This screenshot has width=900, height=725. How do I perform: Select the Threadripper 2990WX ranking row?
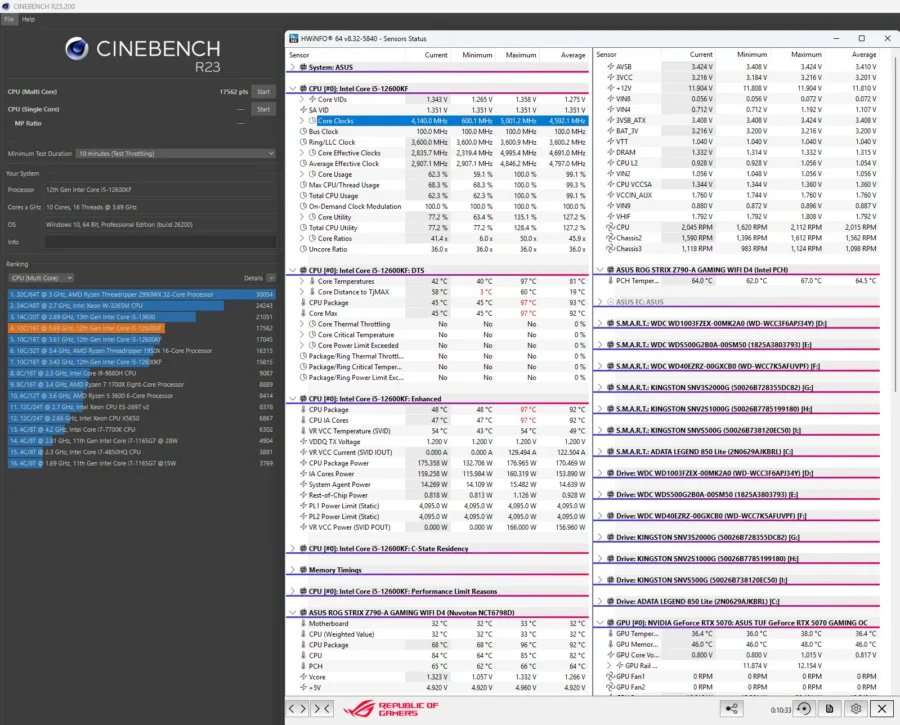(141, 294)
